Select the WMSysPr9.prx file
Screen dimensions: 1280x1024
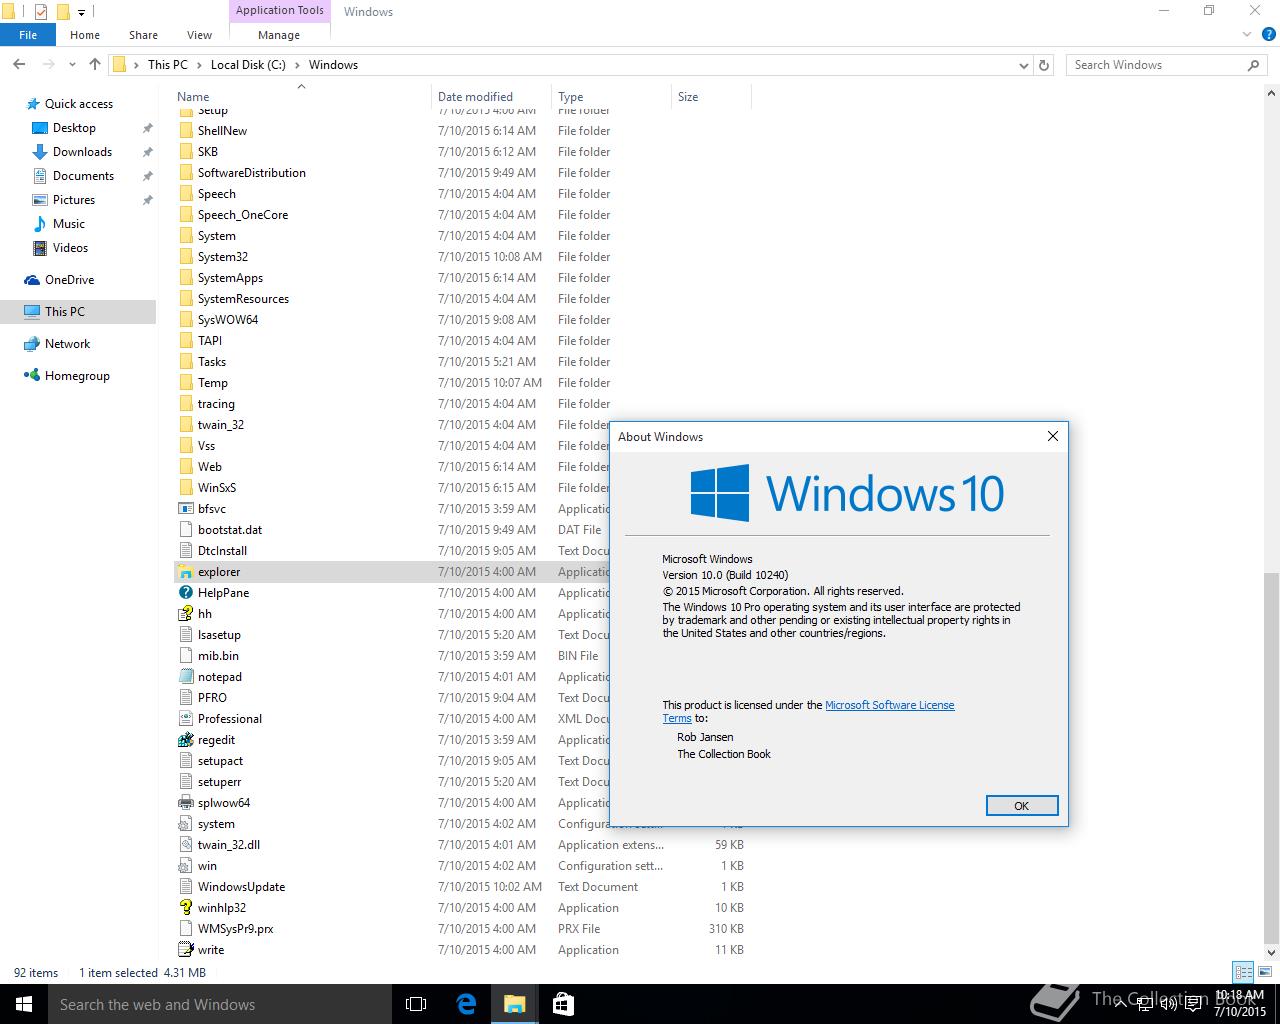click(461, 929)
